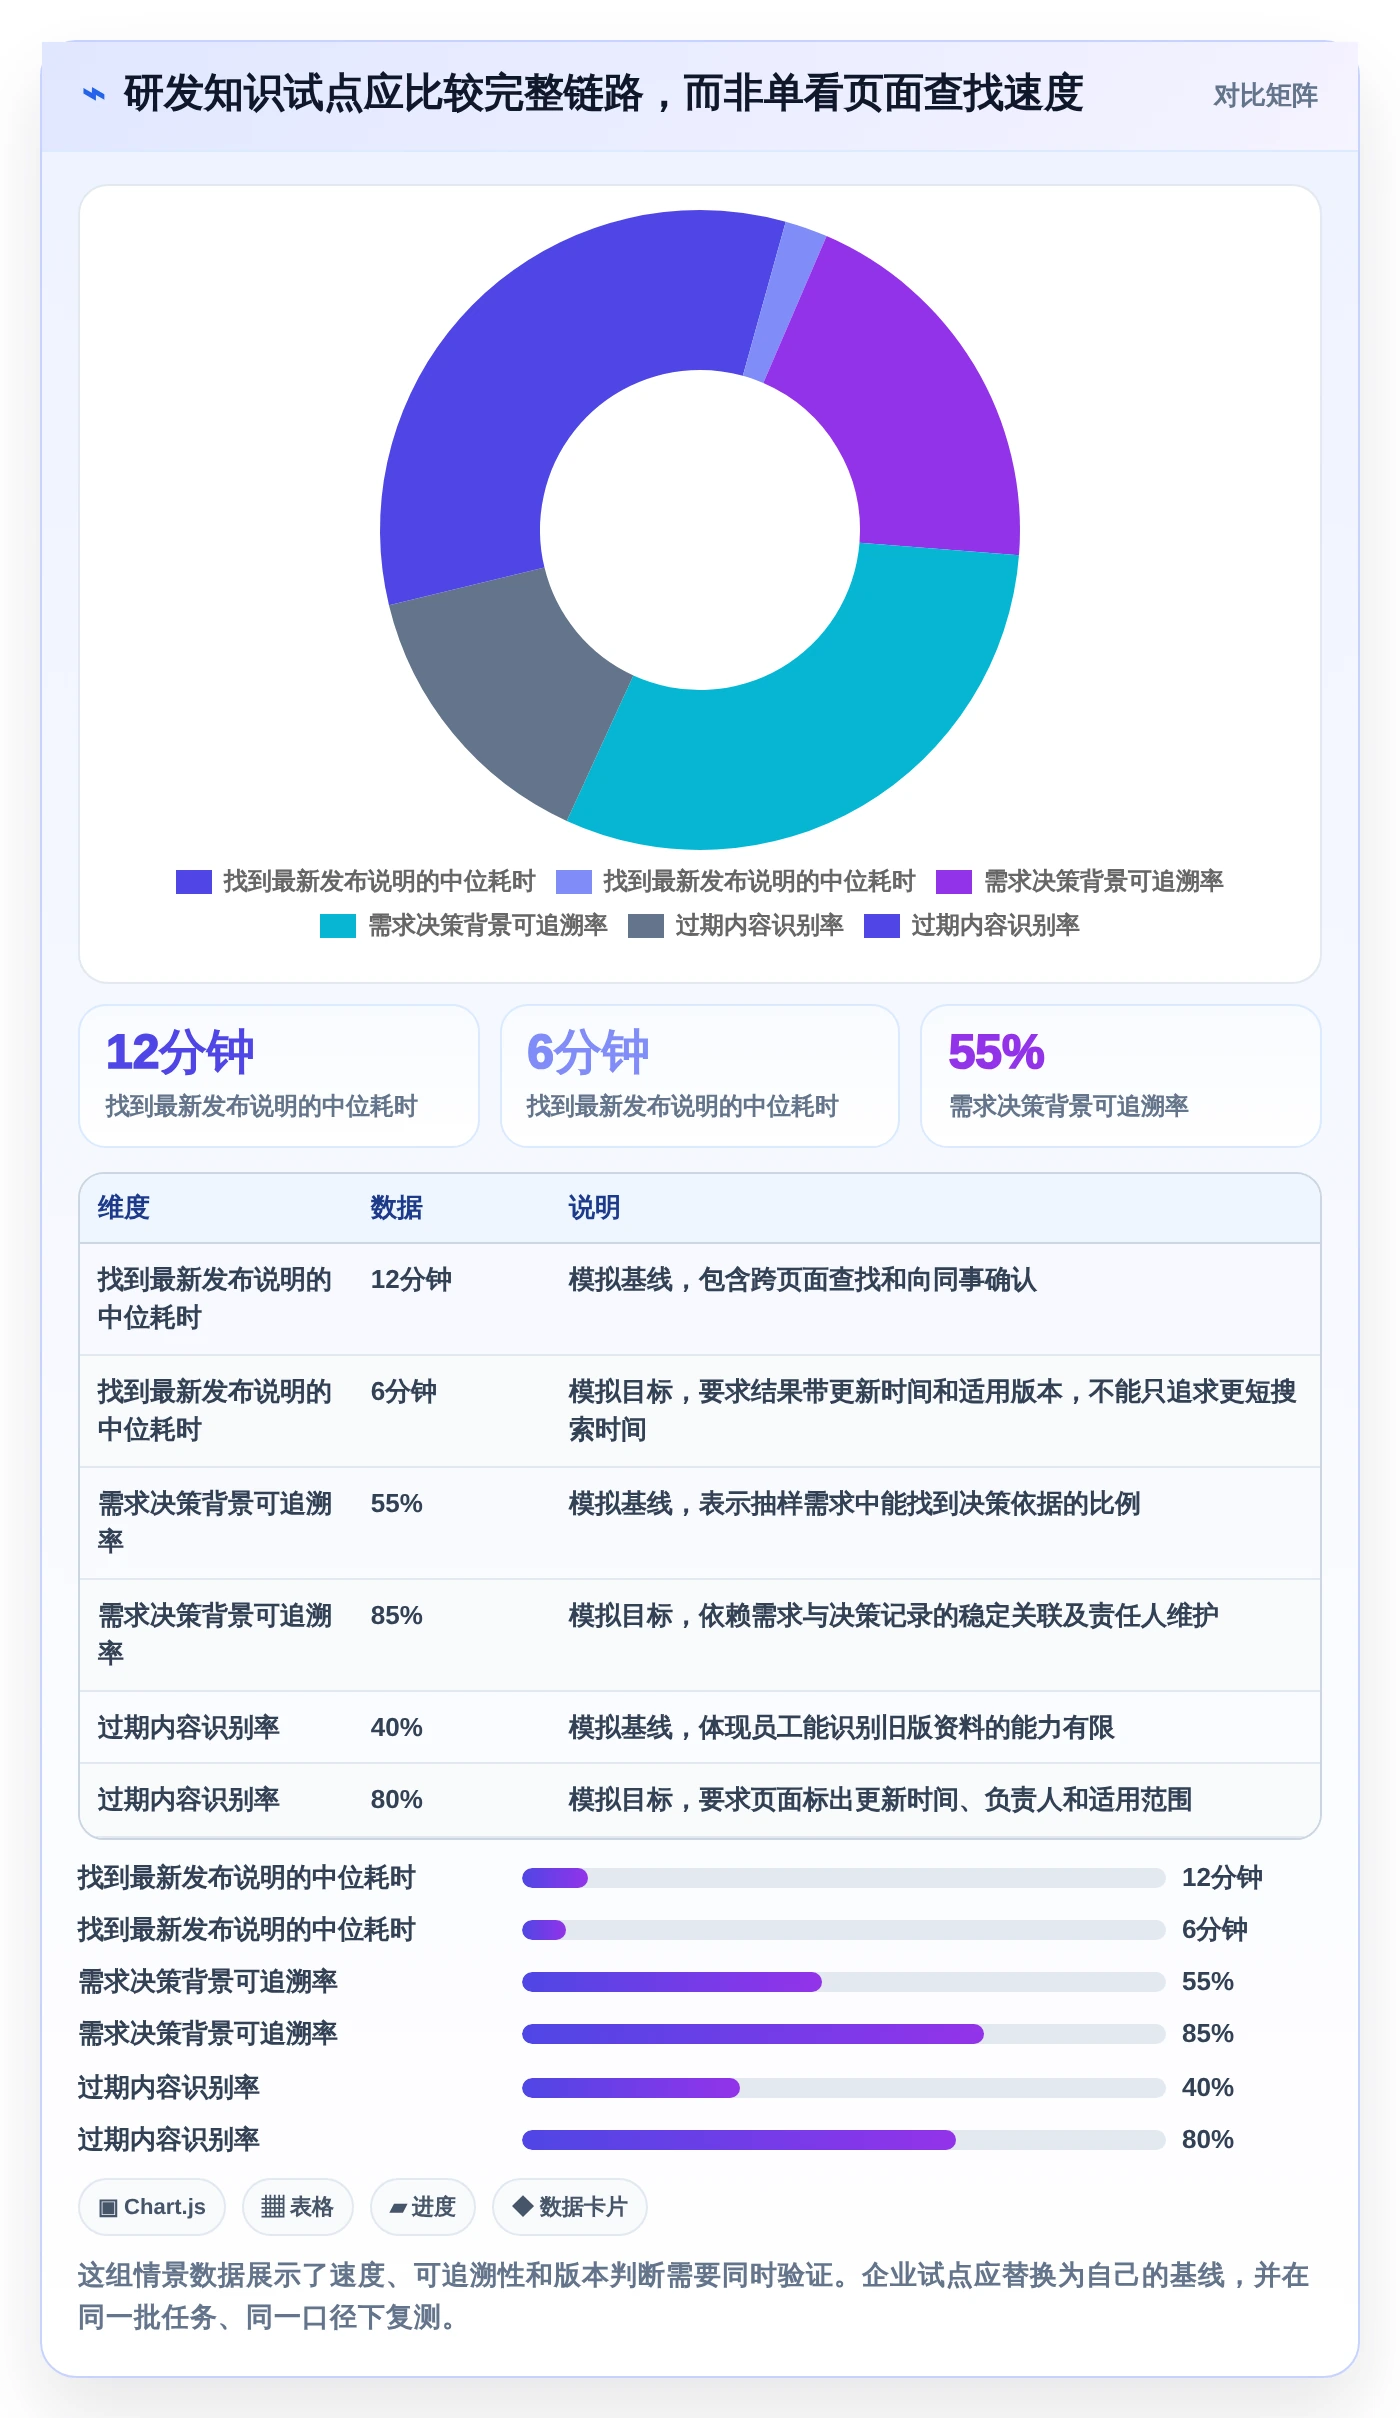Click the progress bar valued 6分钟
This screenshot has height=2418, width=1400.
coord(844,1930)
